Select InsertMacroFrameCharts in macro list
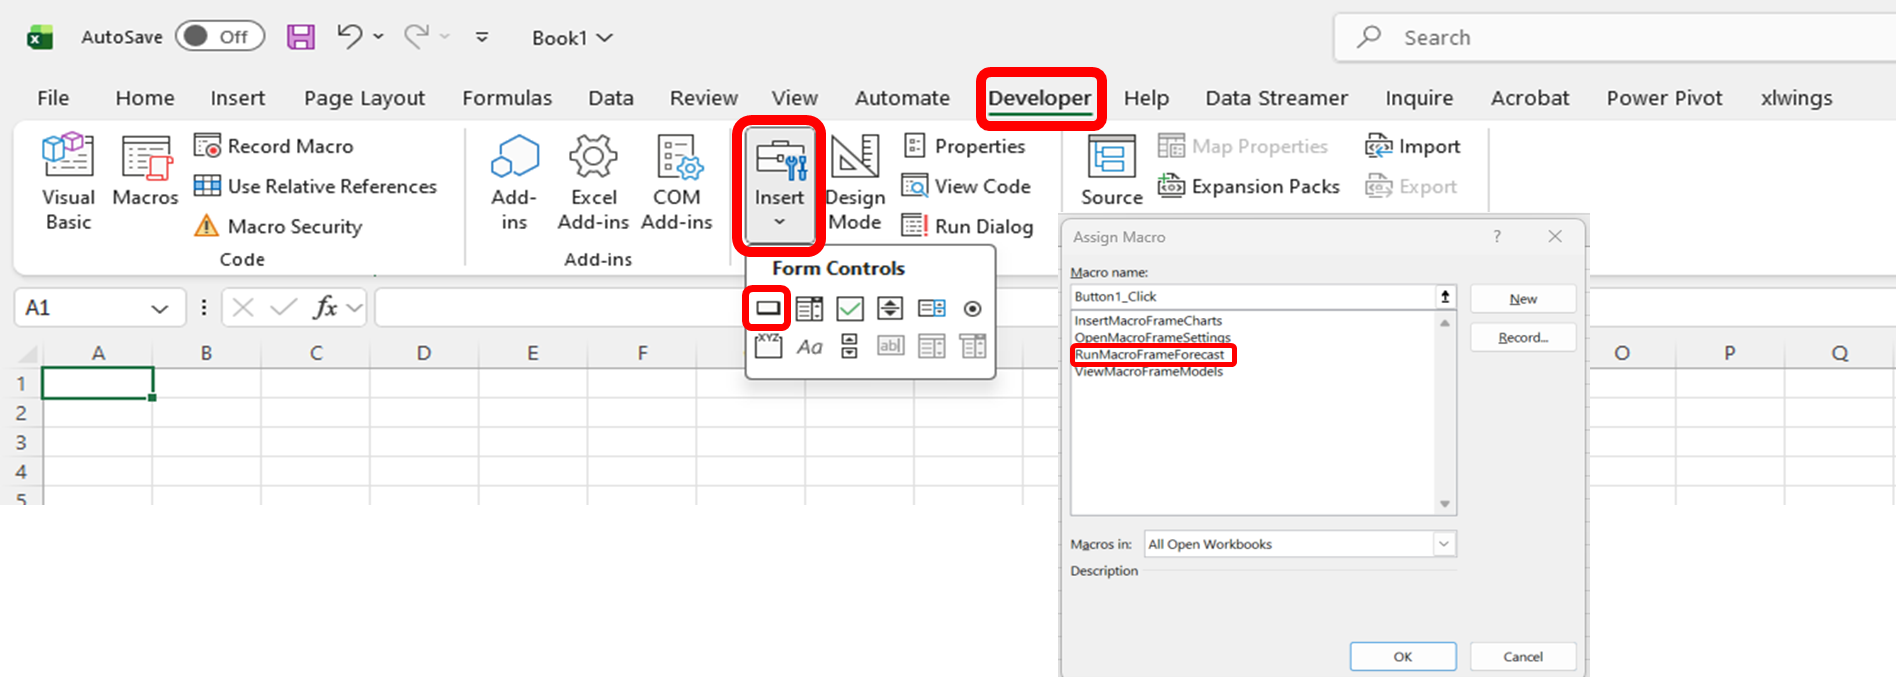 point(1148,321)
